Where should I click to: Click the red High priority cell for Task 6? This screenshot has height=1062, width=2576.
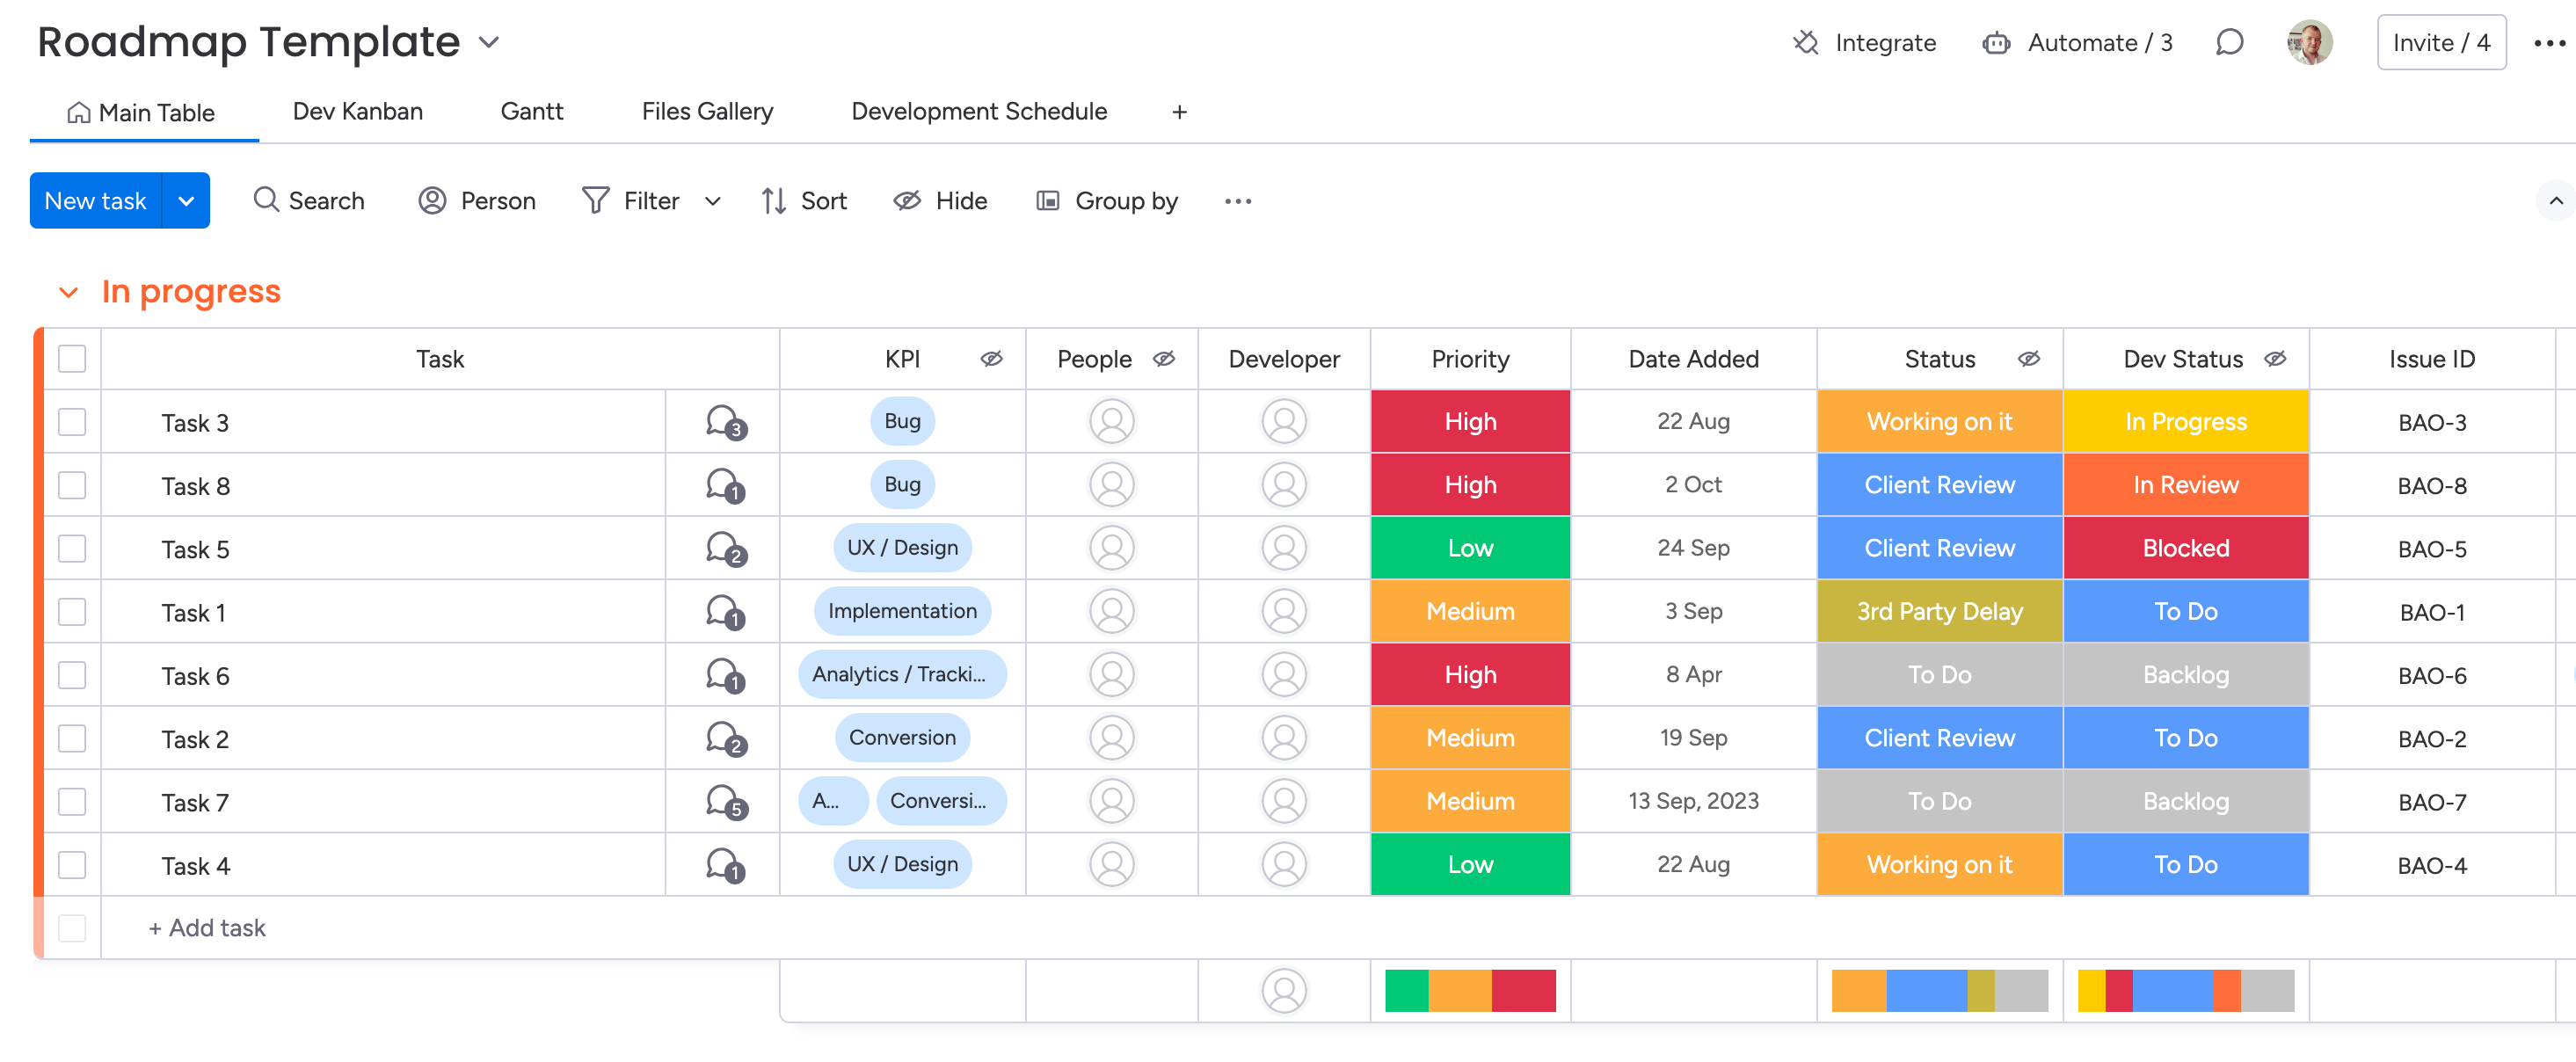pyautogui.click(x=1469, y=675)
